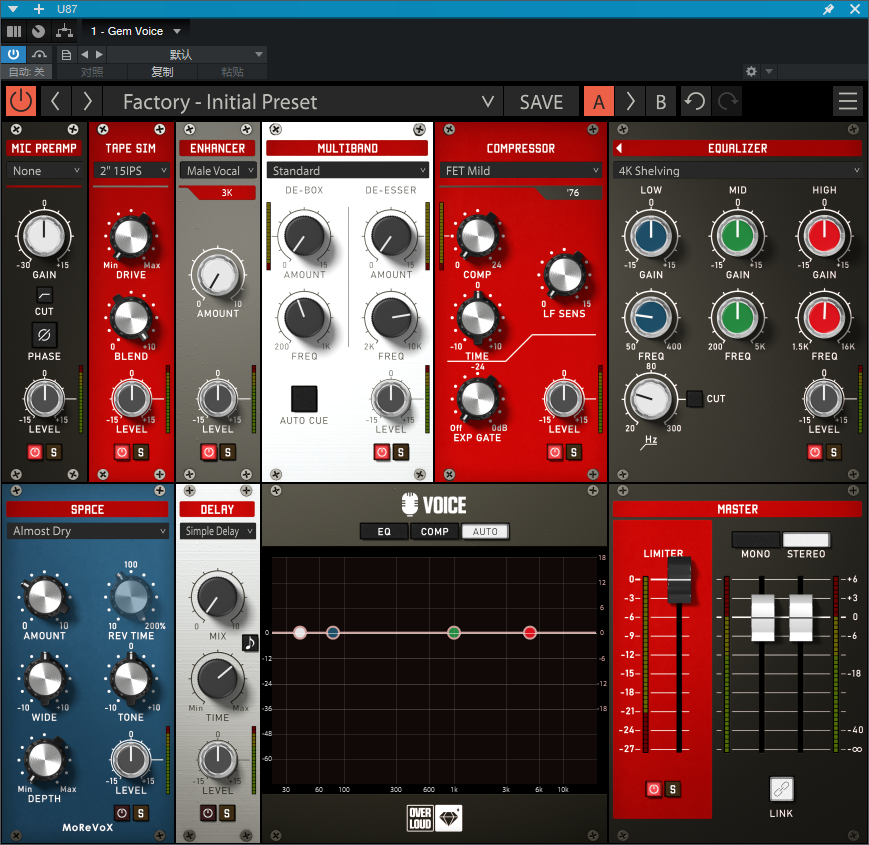Toggle the master fader Link button
This screenshot has height=845, width=869.
click(781, 789)
